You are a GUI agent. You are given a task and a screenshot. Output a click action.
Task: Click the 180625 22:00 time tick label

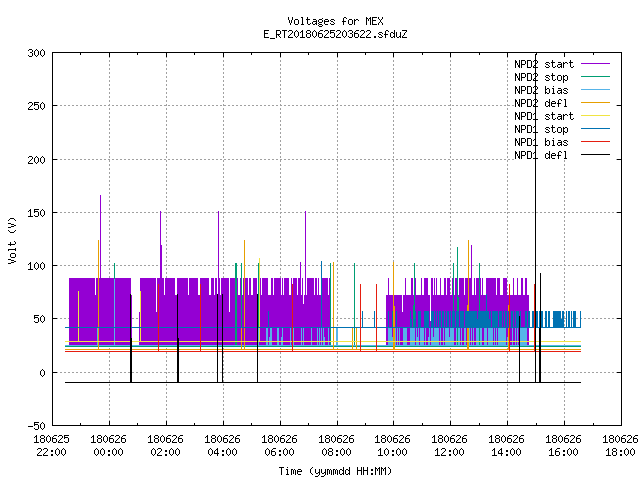click(51, 446)
